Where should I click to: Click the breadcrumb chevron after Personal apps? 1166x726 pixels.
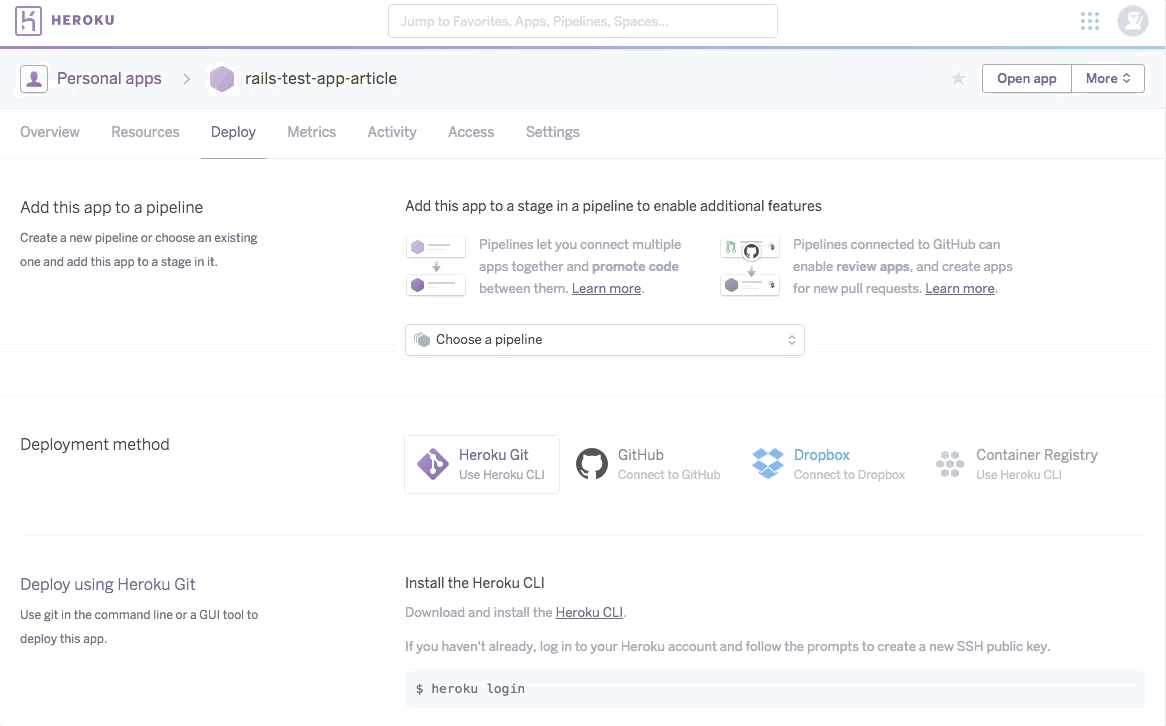(x=187, y=79)
